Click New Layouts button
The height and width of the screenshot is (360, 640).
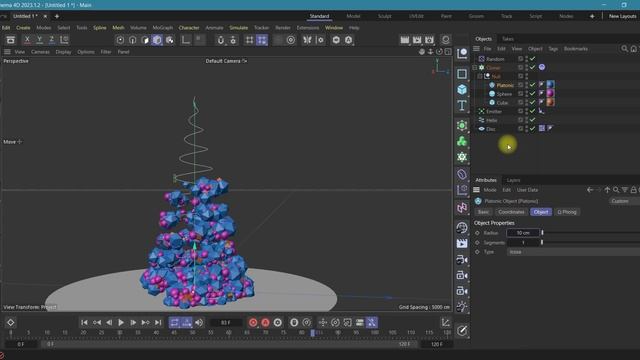click(x=622, y=16)
